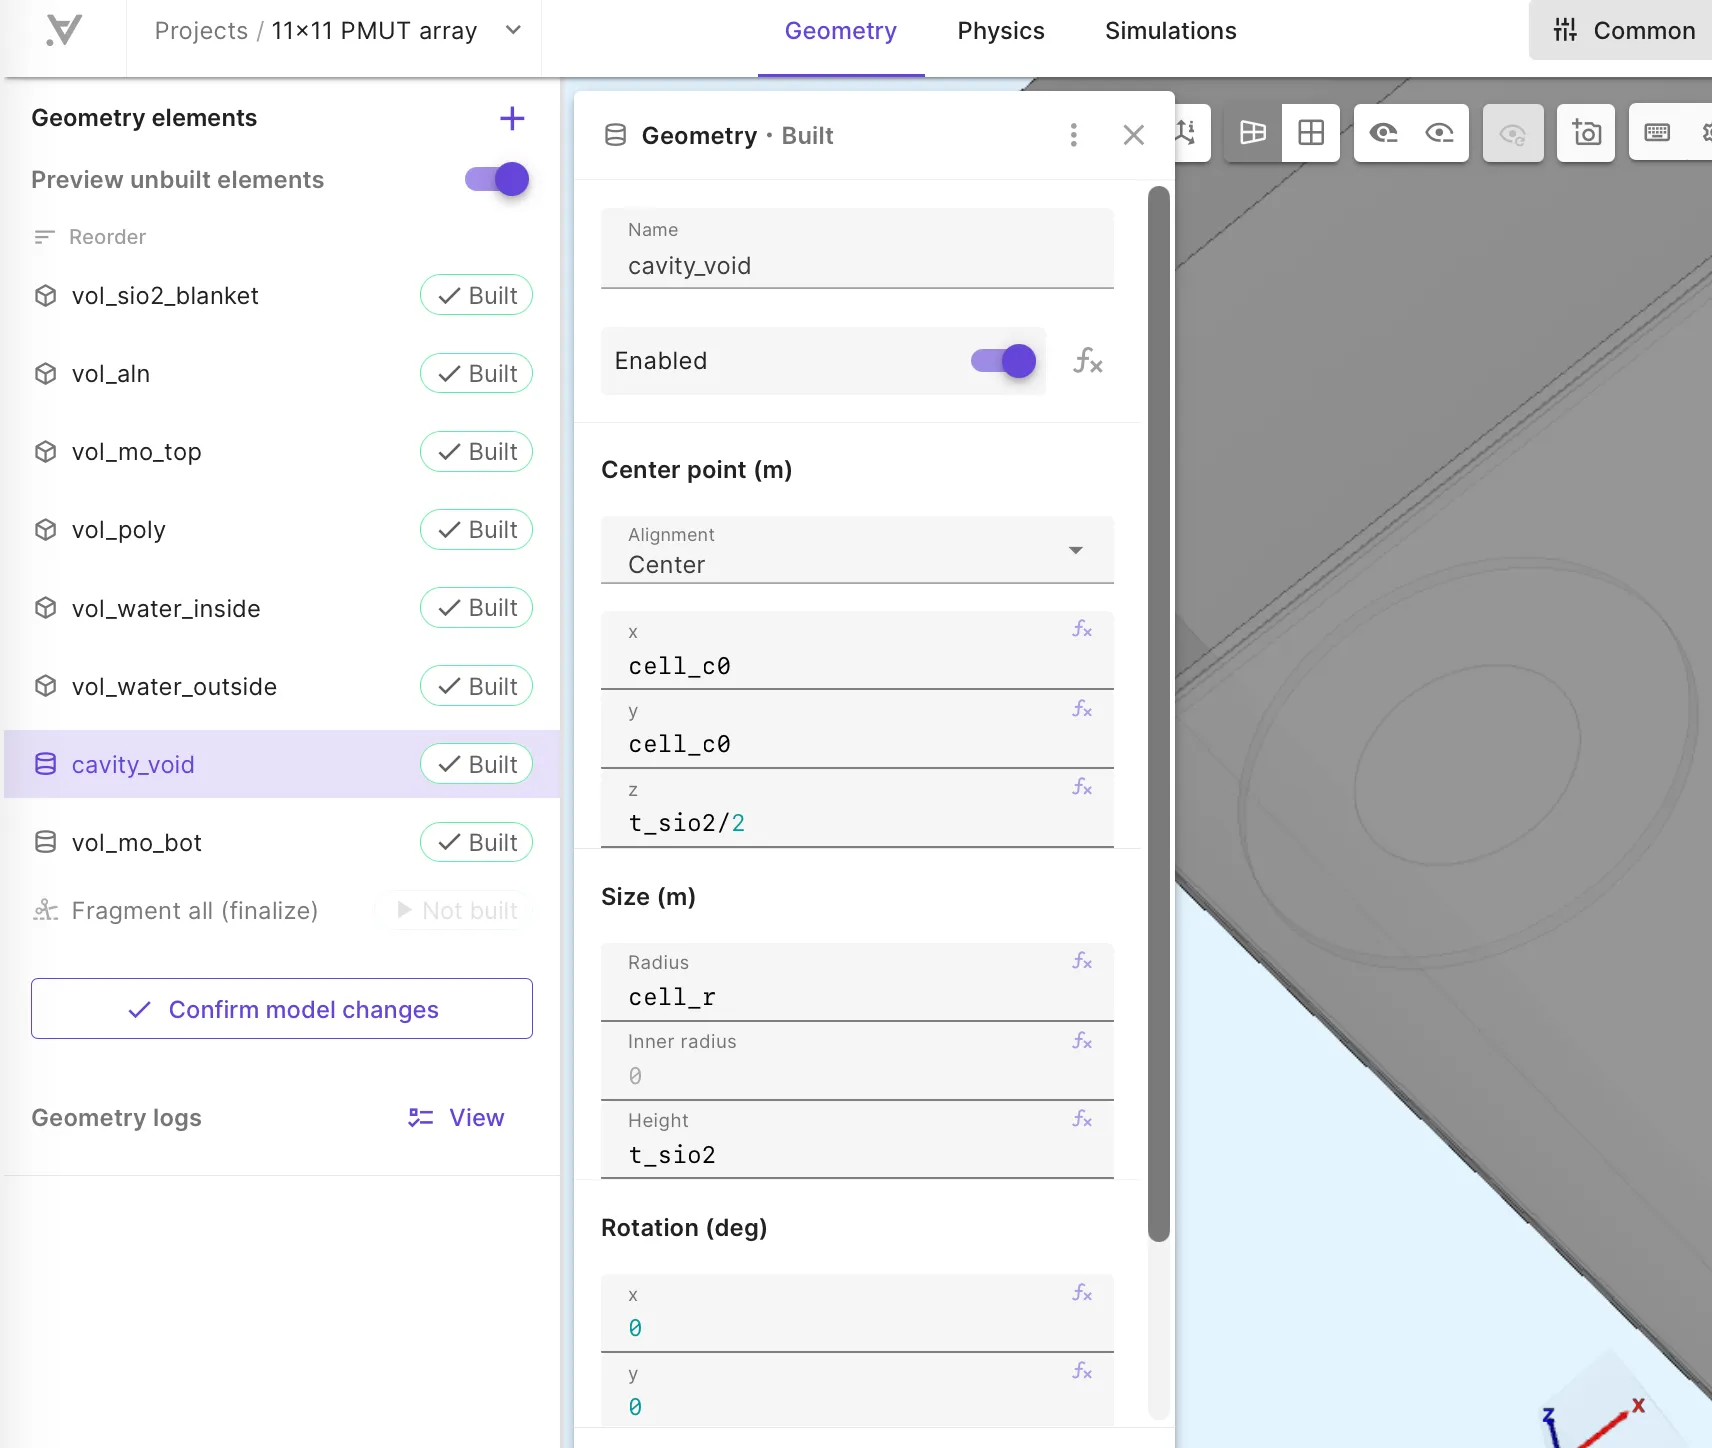Click fx icon on Inner radius field

1082,1041
